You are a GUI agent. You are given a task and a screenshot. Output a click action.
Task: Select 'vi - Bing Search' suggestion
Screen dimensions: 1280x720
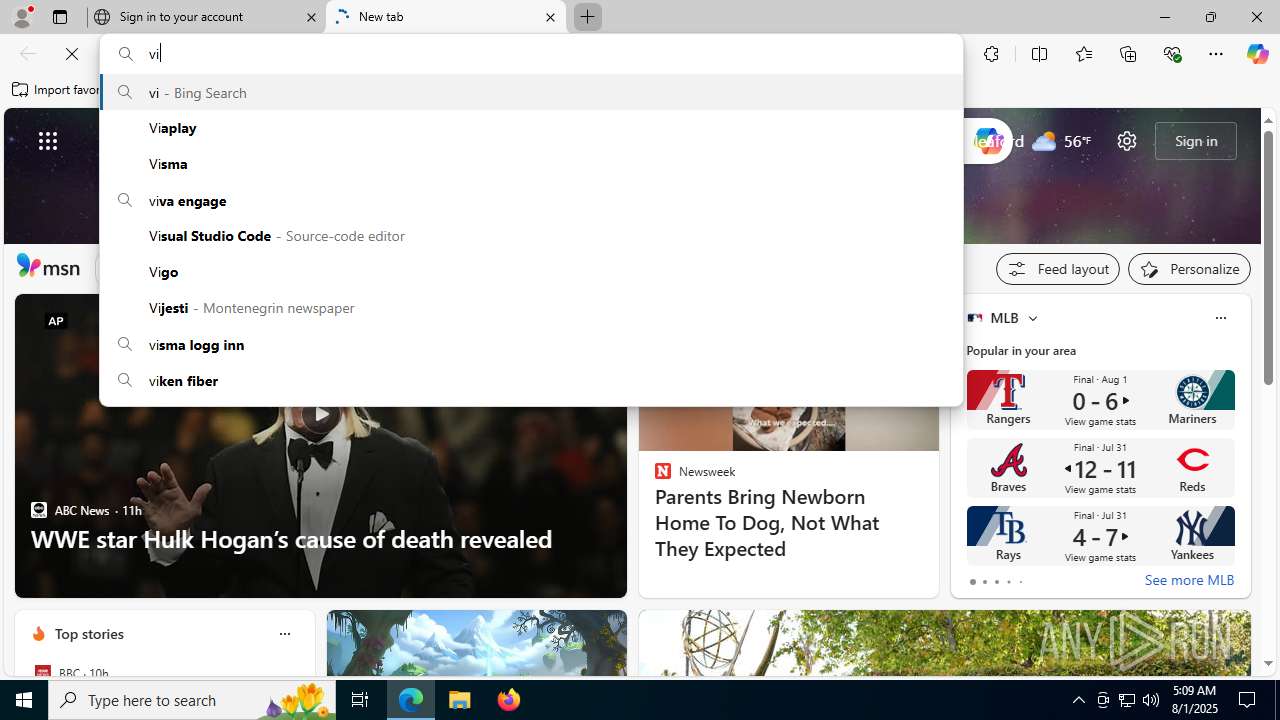531,92
